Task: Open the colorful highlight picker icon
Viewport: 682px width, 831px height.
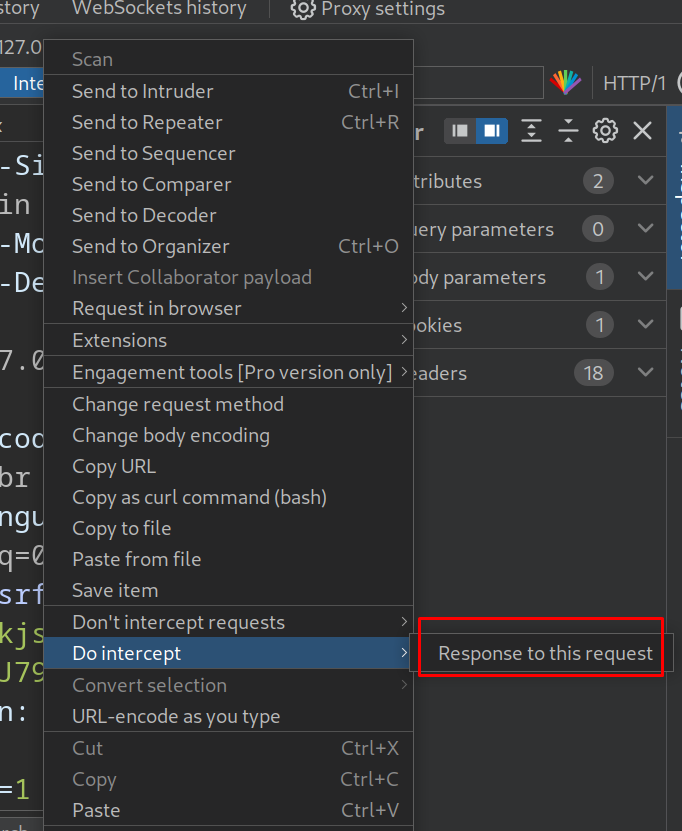Action: pyautogui.click(x=565, y=82)
